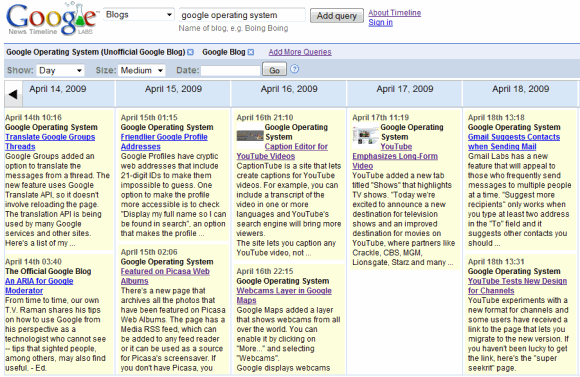Image resolution: width=580 pixels, height=377 pixels.
Task: Choose Add More Queries link
Action: [300, 52]
